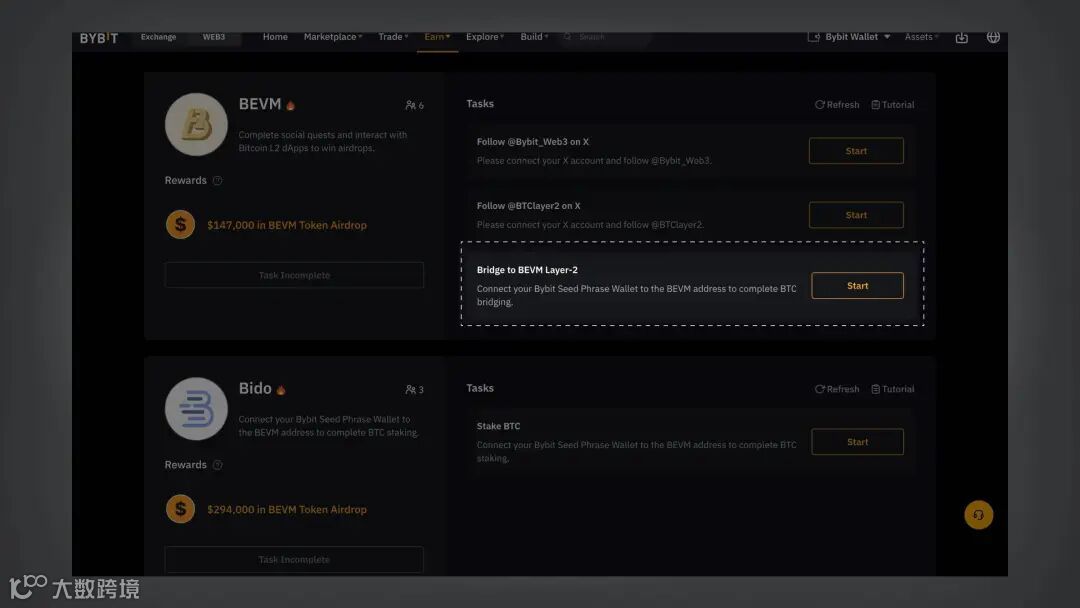Expand the Assets dropdown
Screen dimensions: 1080x608
(922, 37)
